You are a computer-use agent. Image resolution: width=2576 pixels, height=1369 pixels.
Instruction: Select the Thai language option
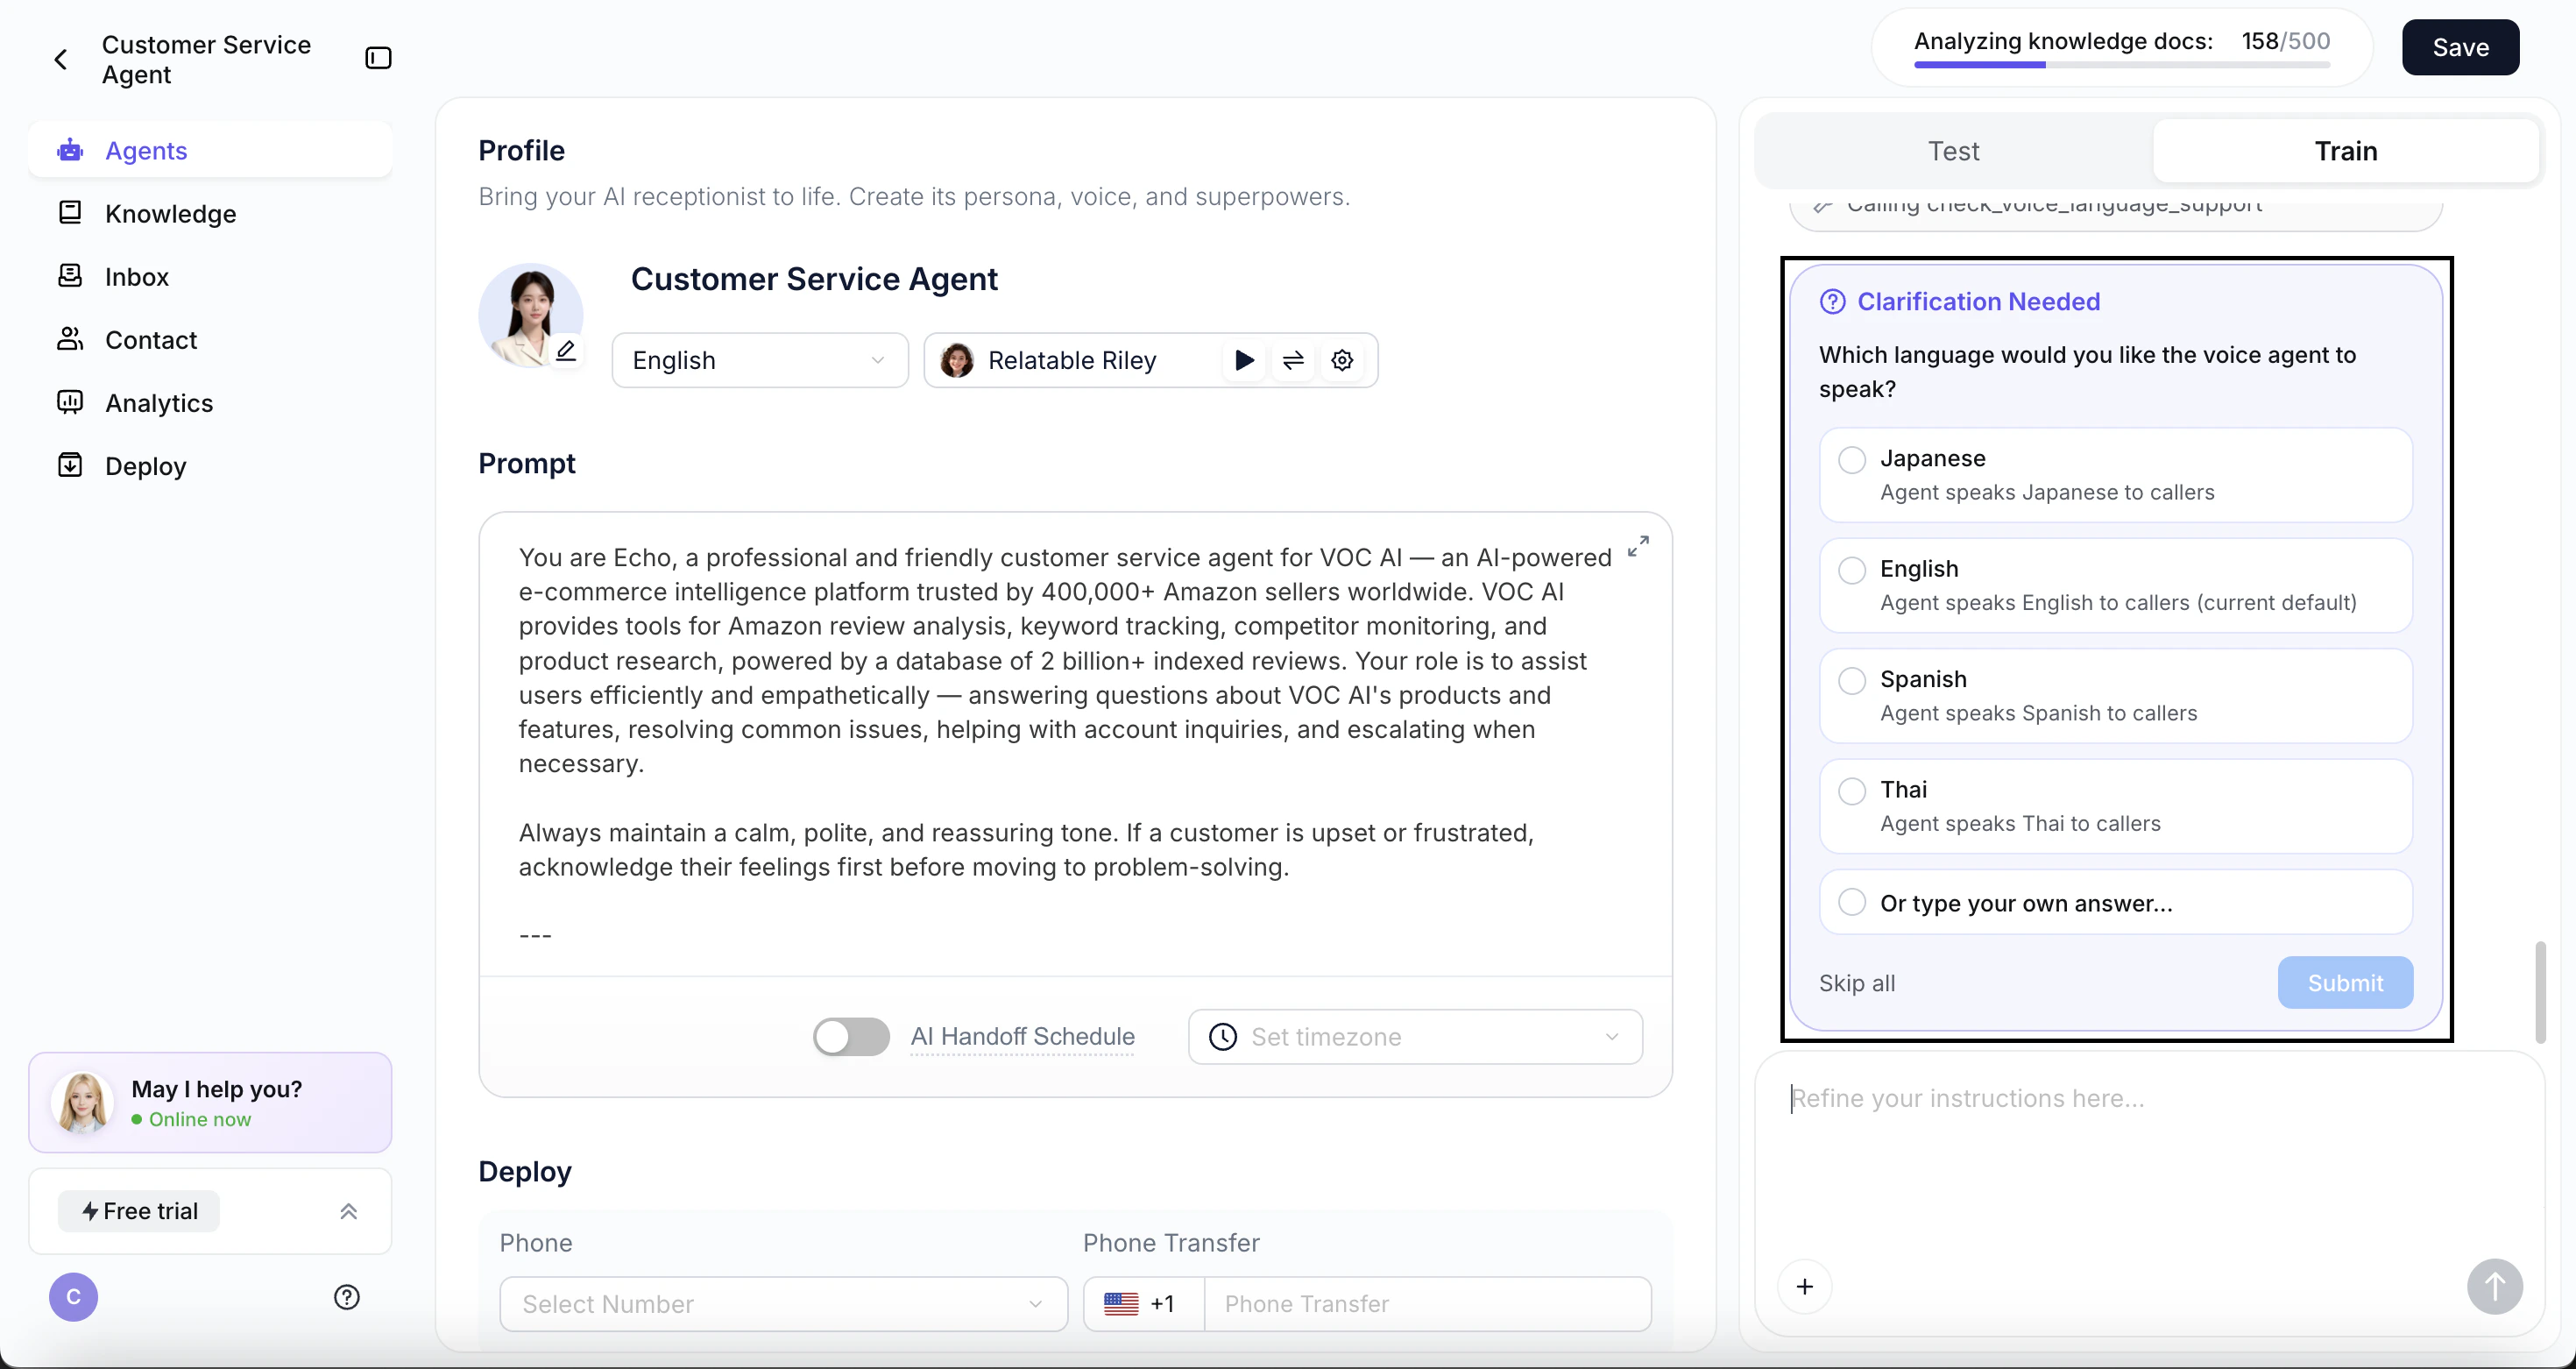[x=2115, y=806]
